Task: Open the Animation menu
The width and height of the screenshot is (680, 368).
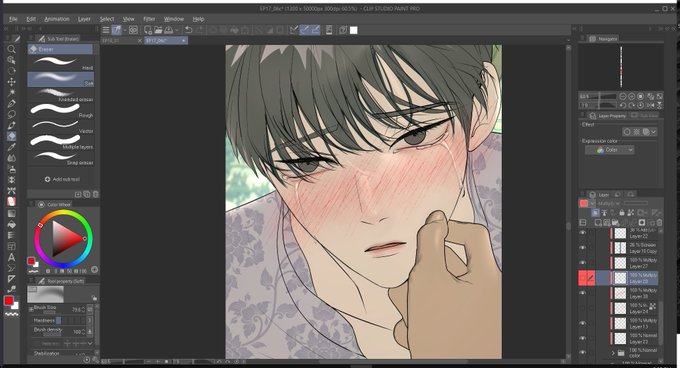Action: (57, 19)
